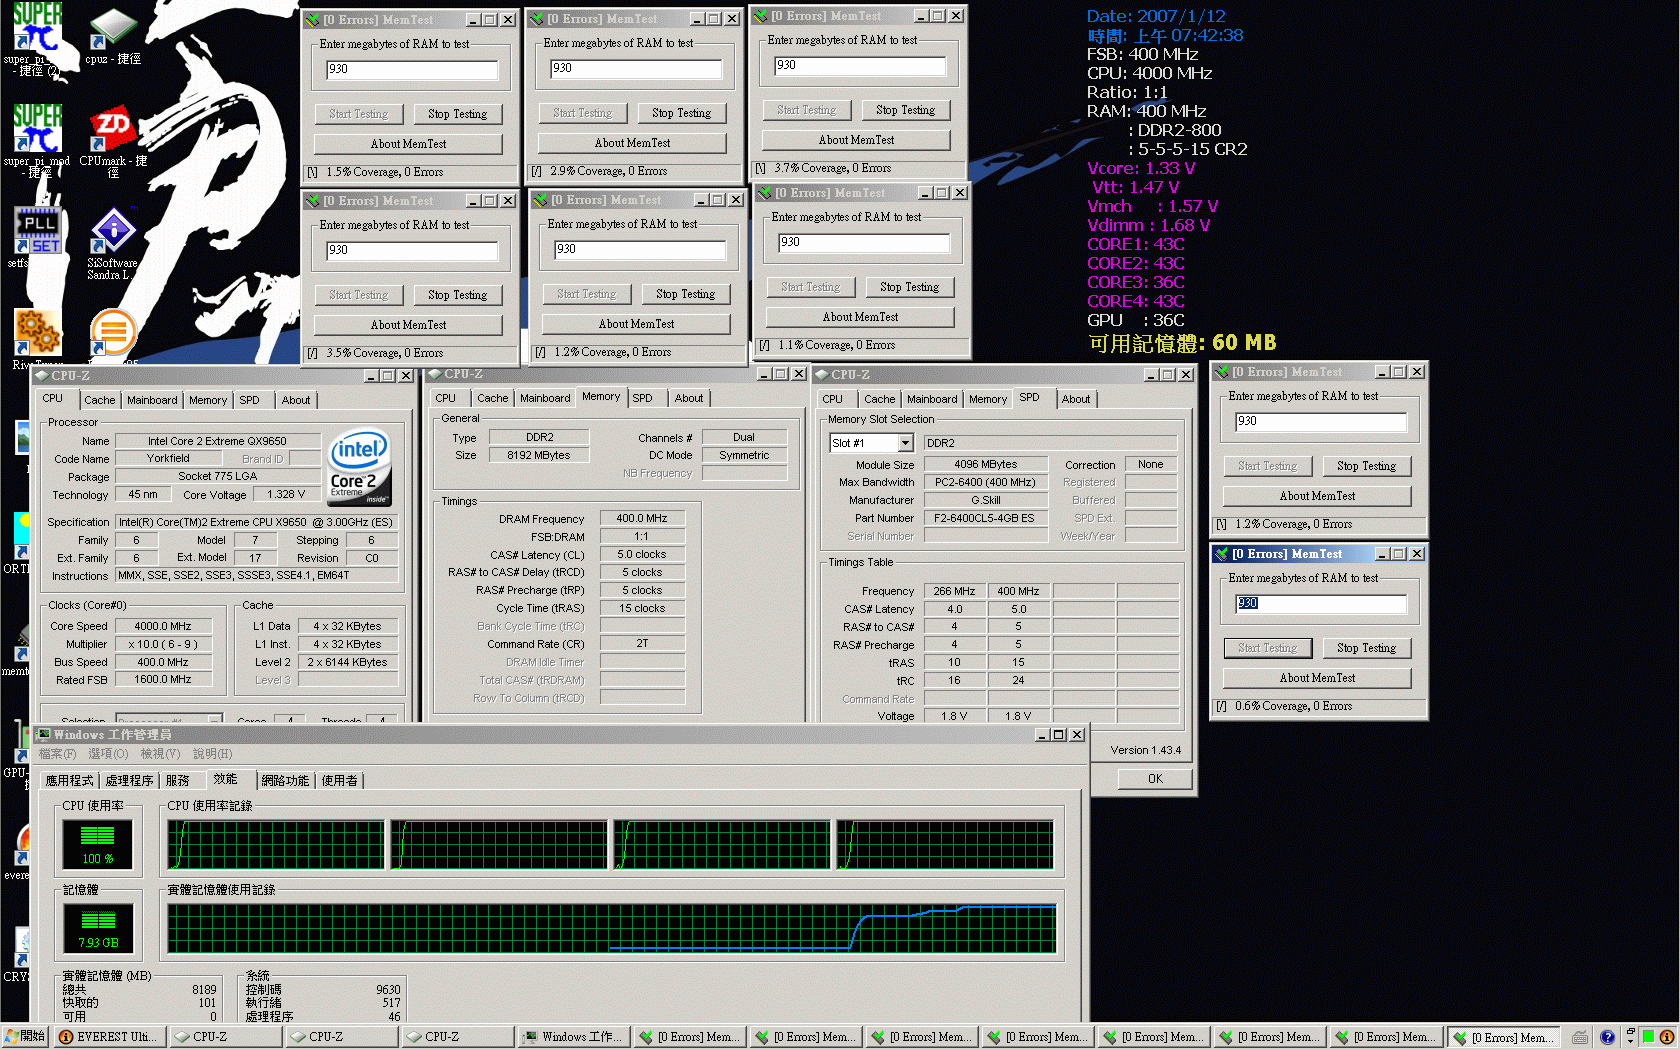Switch to EVEREST Ultimate in the taskbar

point(108,1037)
